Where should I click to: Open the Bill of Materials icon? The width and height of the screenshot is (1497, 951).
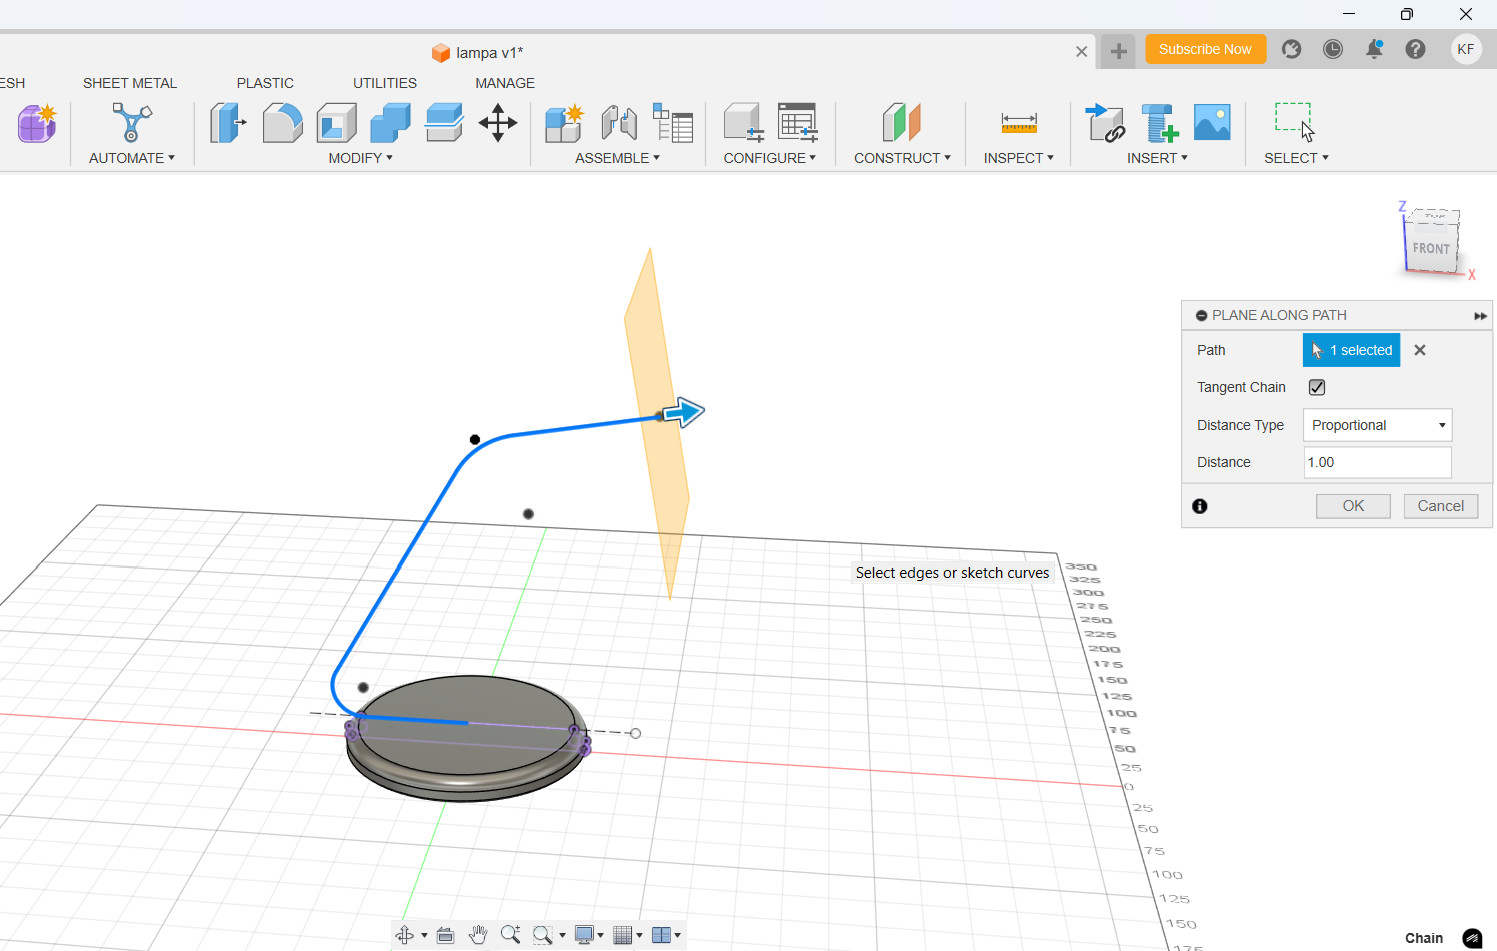pyautogui.click(x=673, y=123)
